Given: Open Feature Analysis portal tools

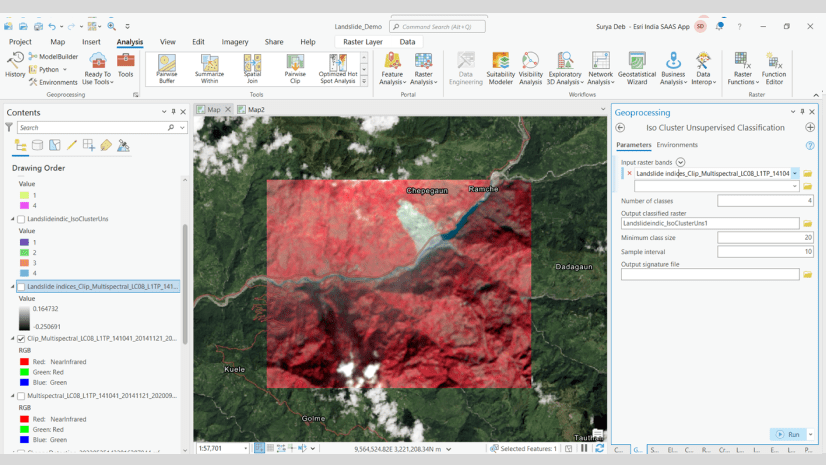Looking at the screenshot, I should coord(392,68).
